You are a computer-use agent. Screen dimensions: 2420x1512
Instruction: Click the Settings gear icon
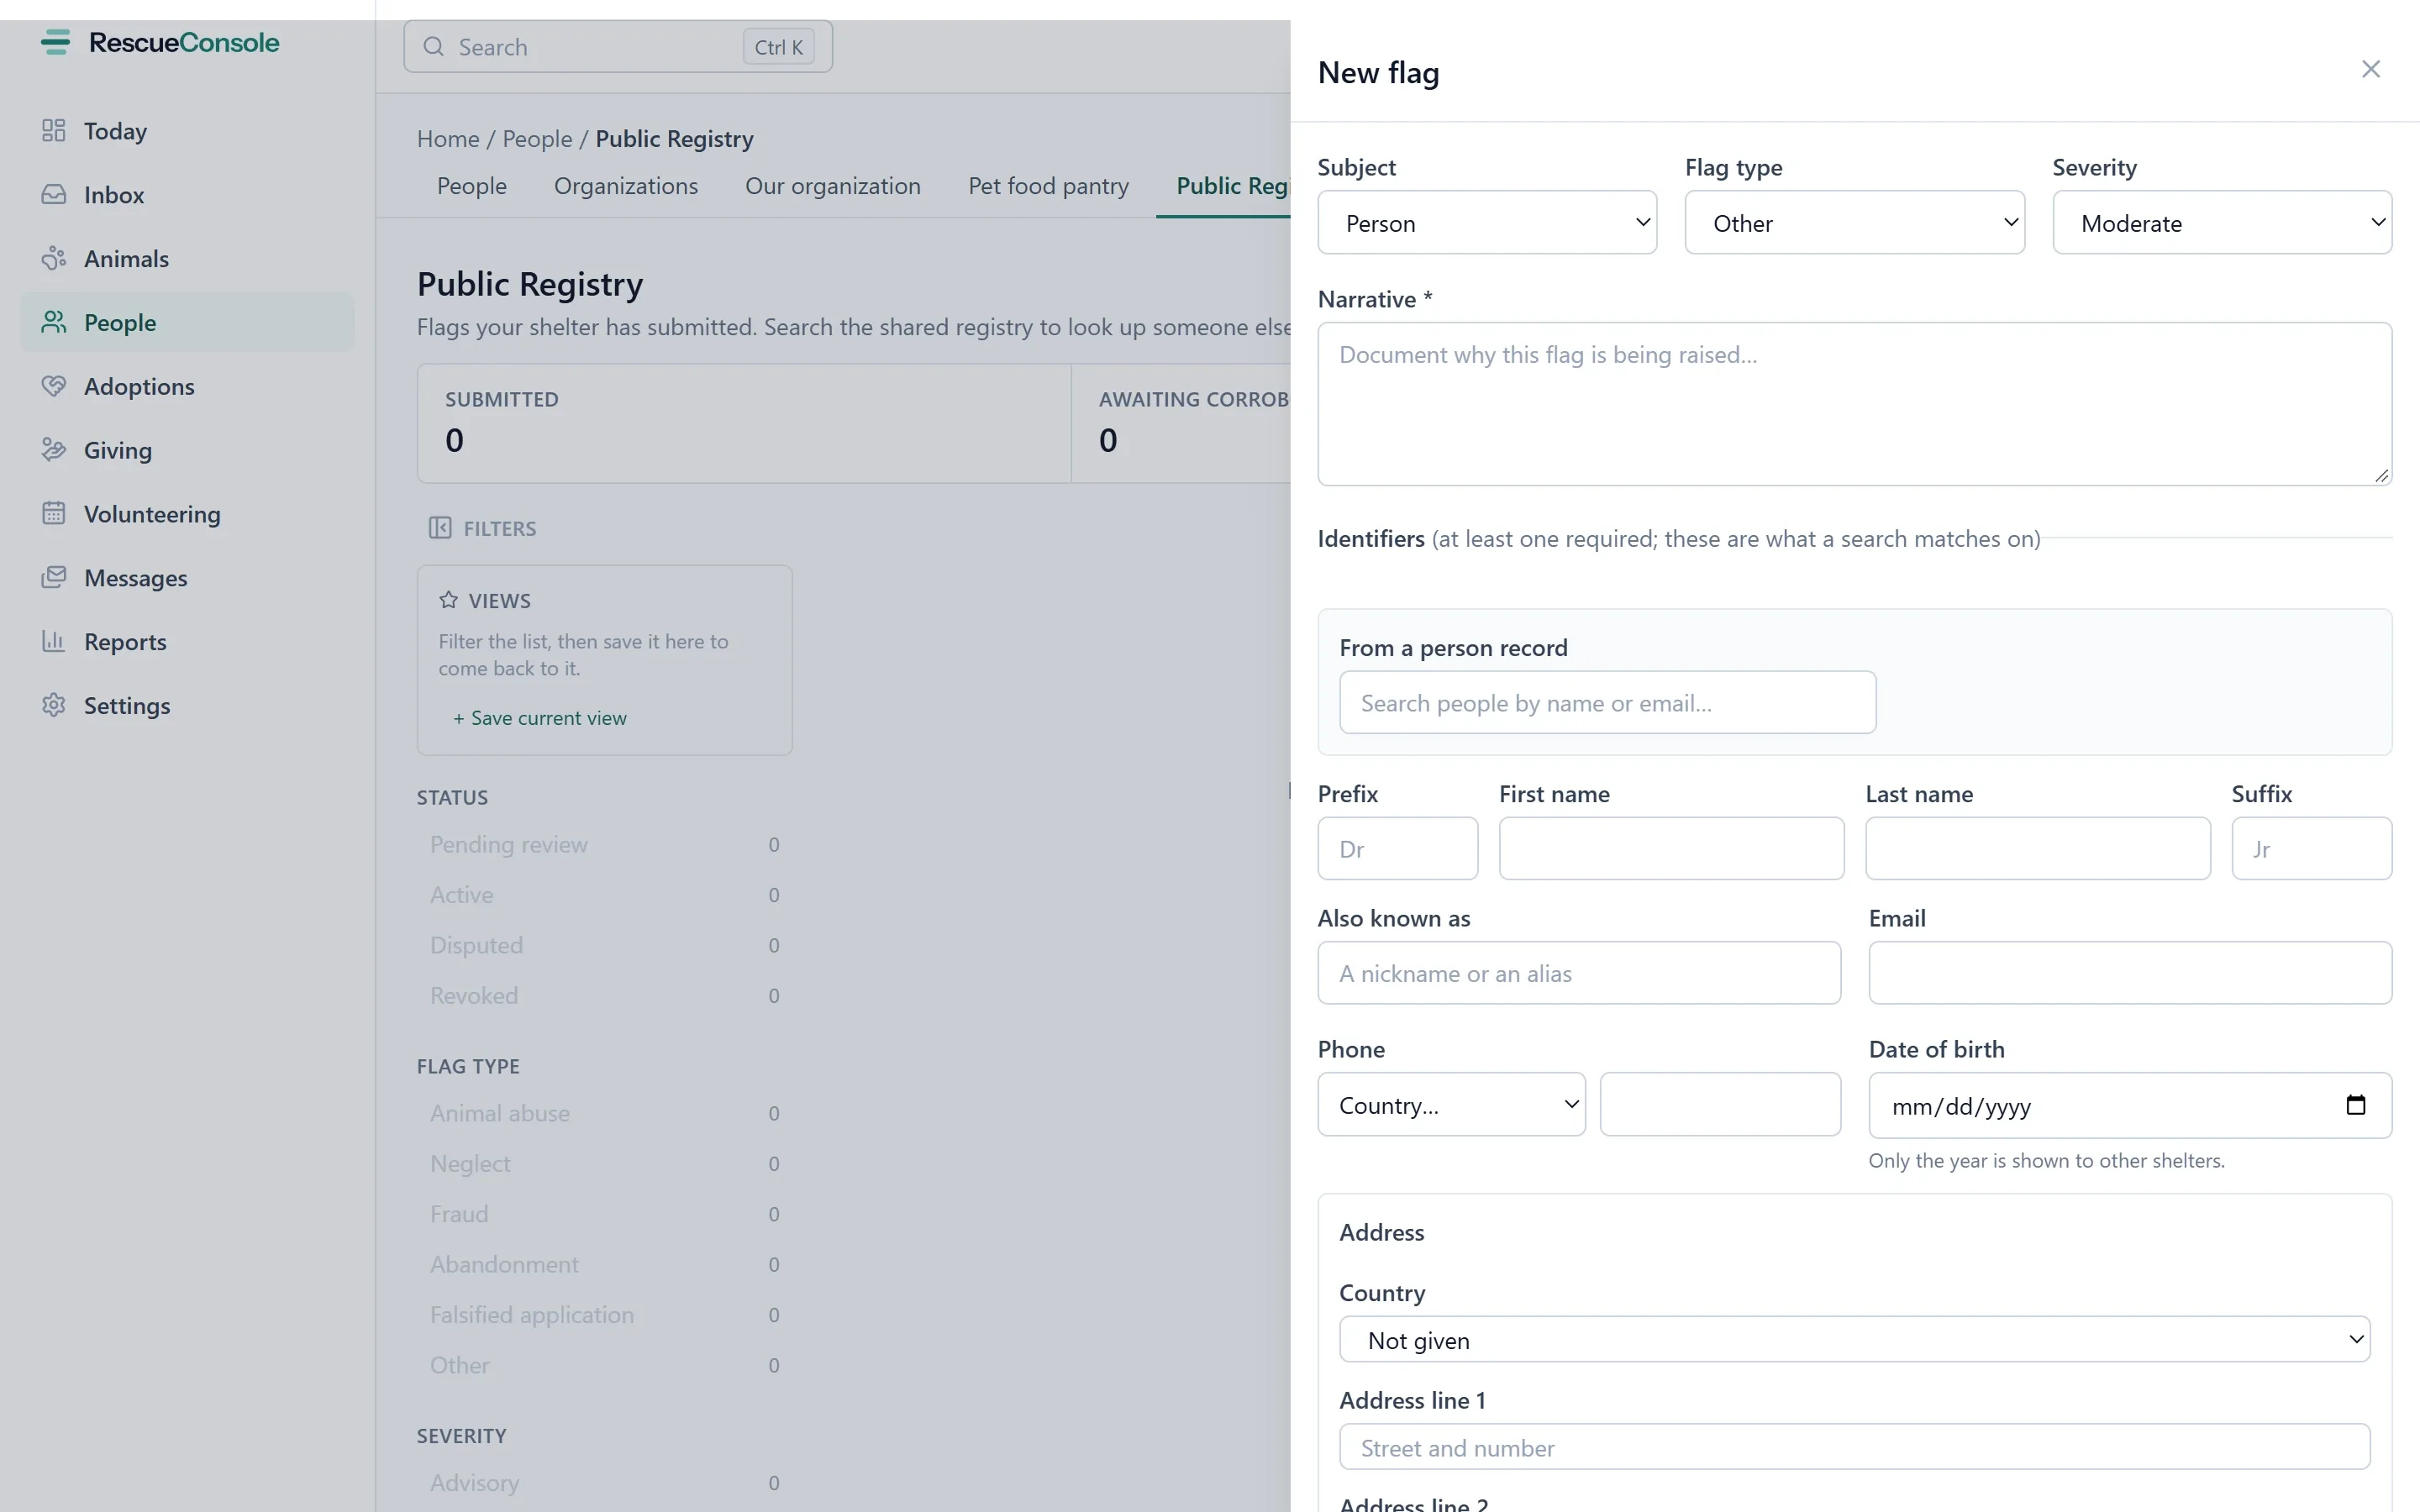[54, 705]
